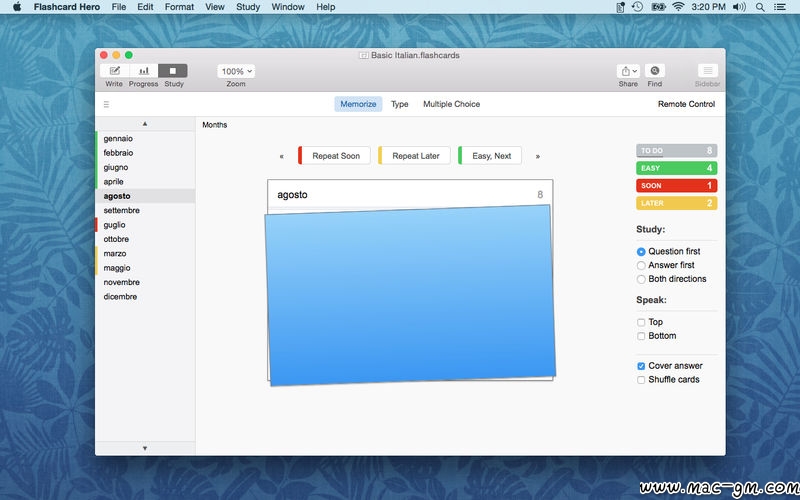Uncheck Cover answer checkbox

point(641,366)
